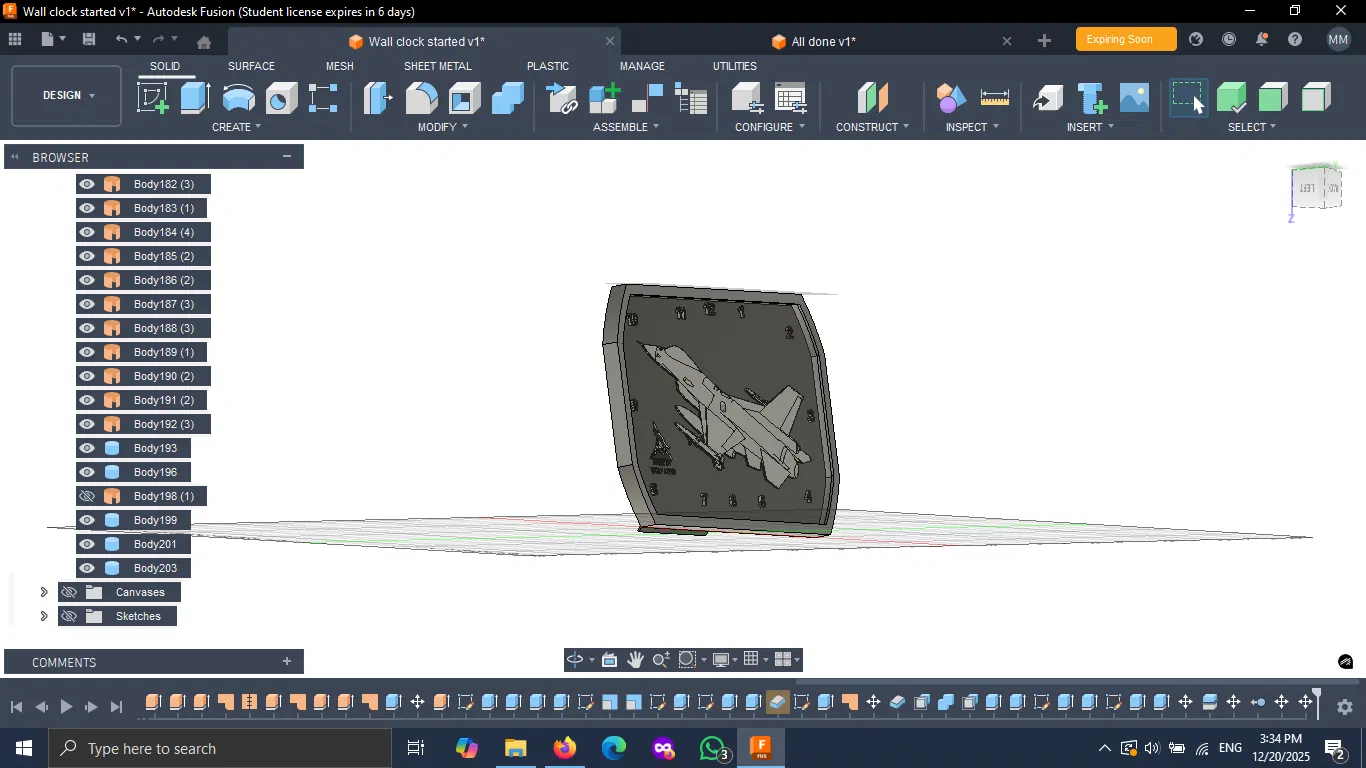Click the ViewCube Left face
The width and height of the screenshot is (1366, 768).
(x=1306, y=189)
